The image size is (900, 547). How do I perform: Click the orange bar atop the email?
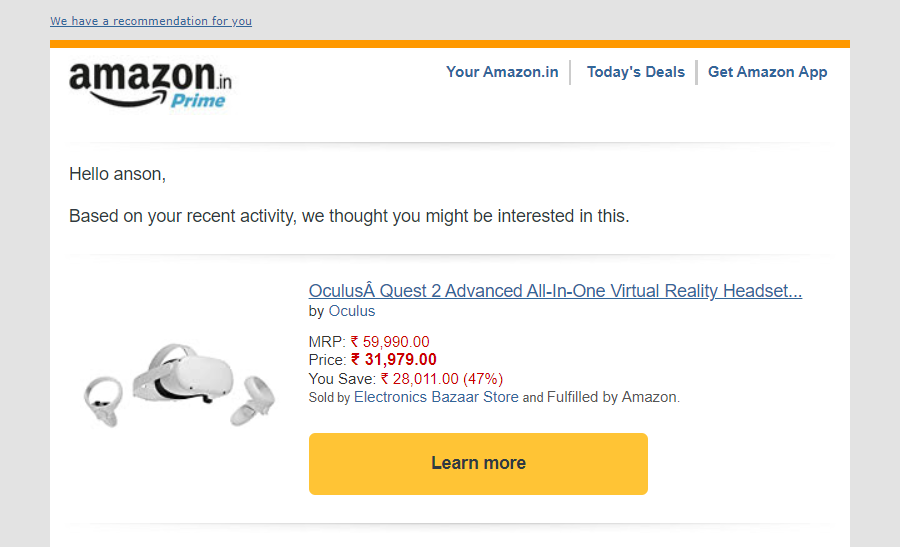(x=450, y=44)
